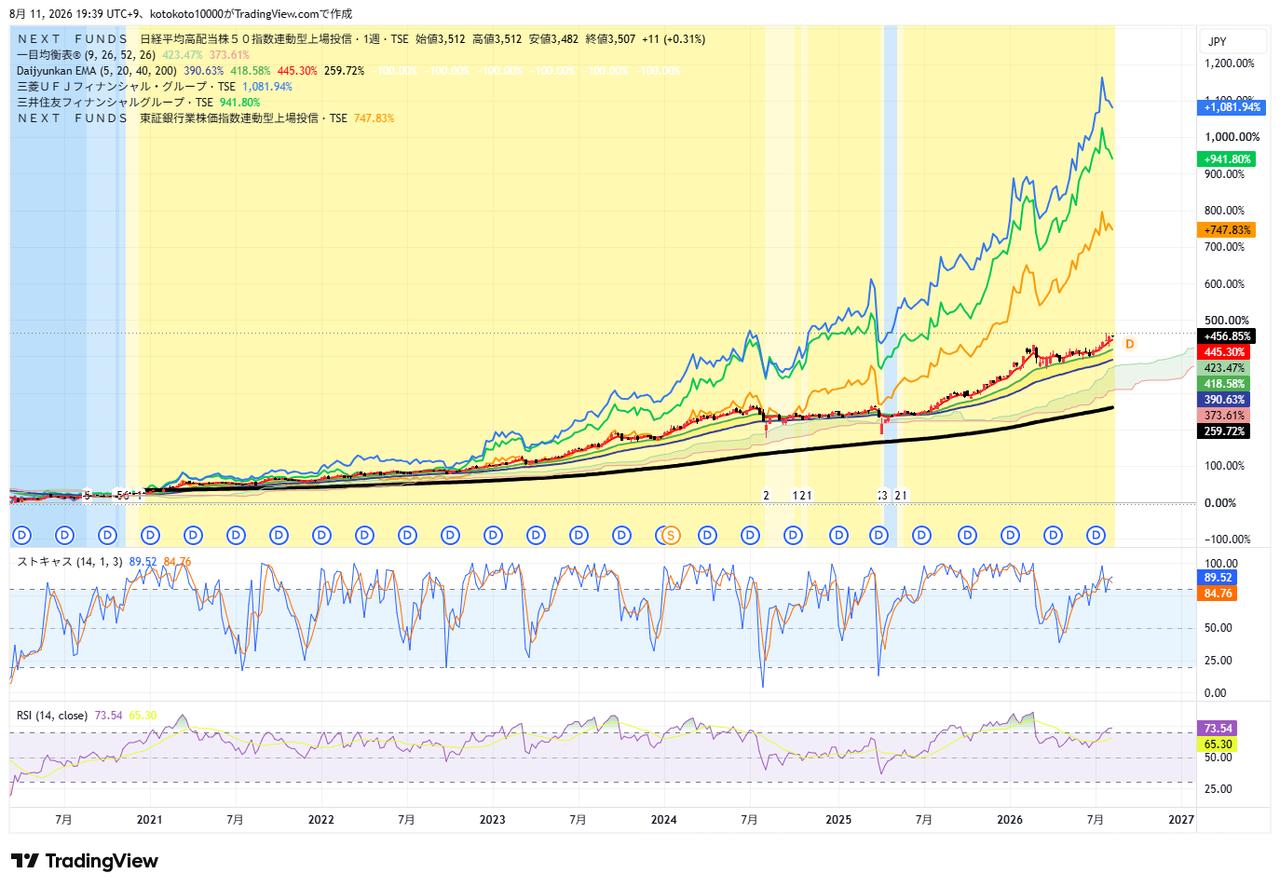Click the yellow 65.30 RSI scale label
The height and width of the screenshot is (889, 1280).
pyautogui.click(x=1218, y=744)
